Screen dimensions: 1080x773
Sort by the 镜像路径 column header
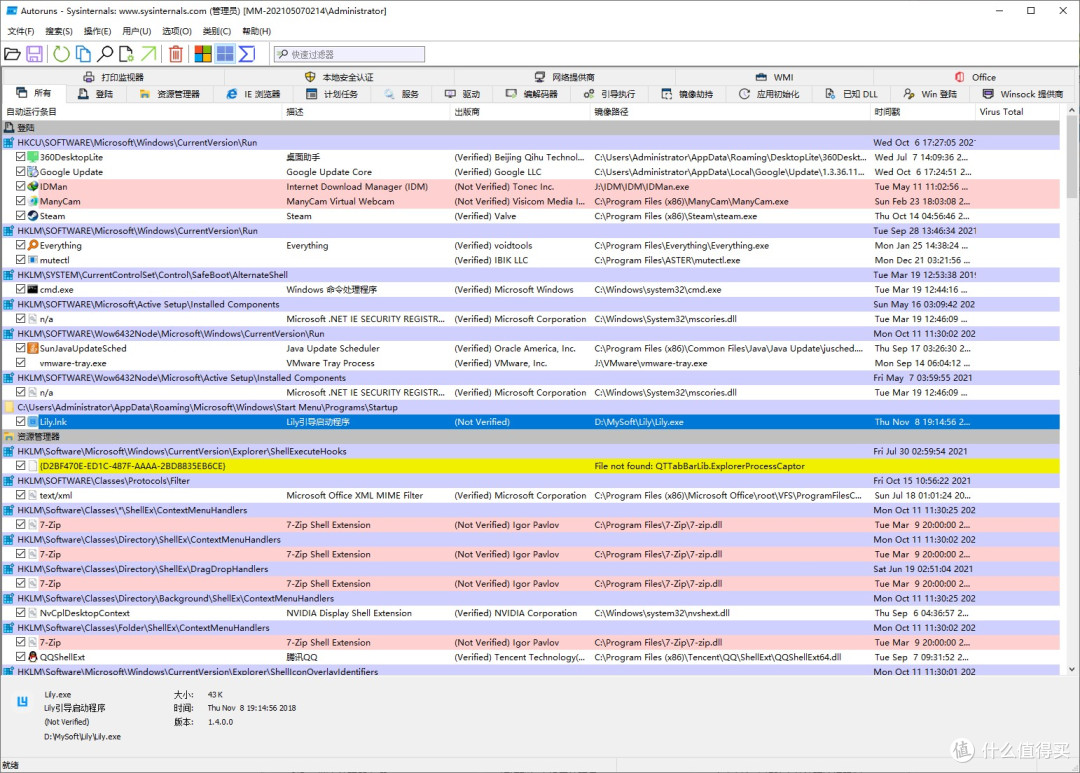pos(731,112)
